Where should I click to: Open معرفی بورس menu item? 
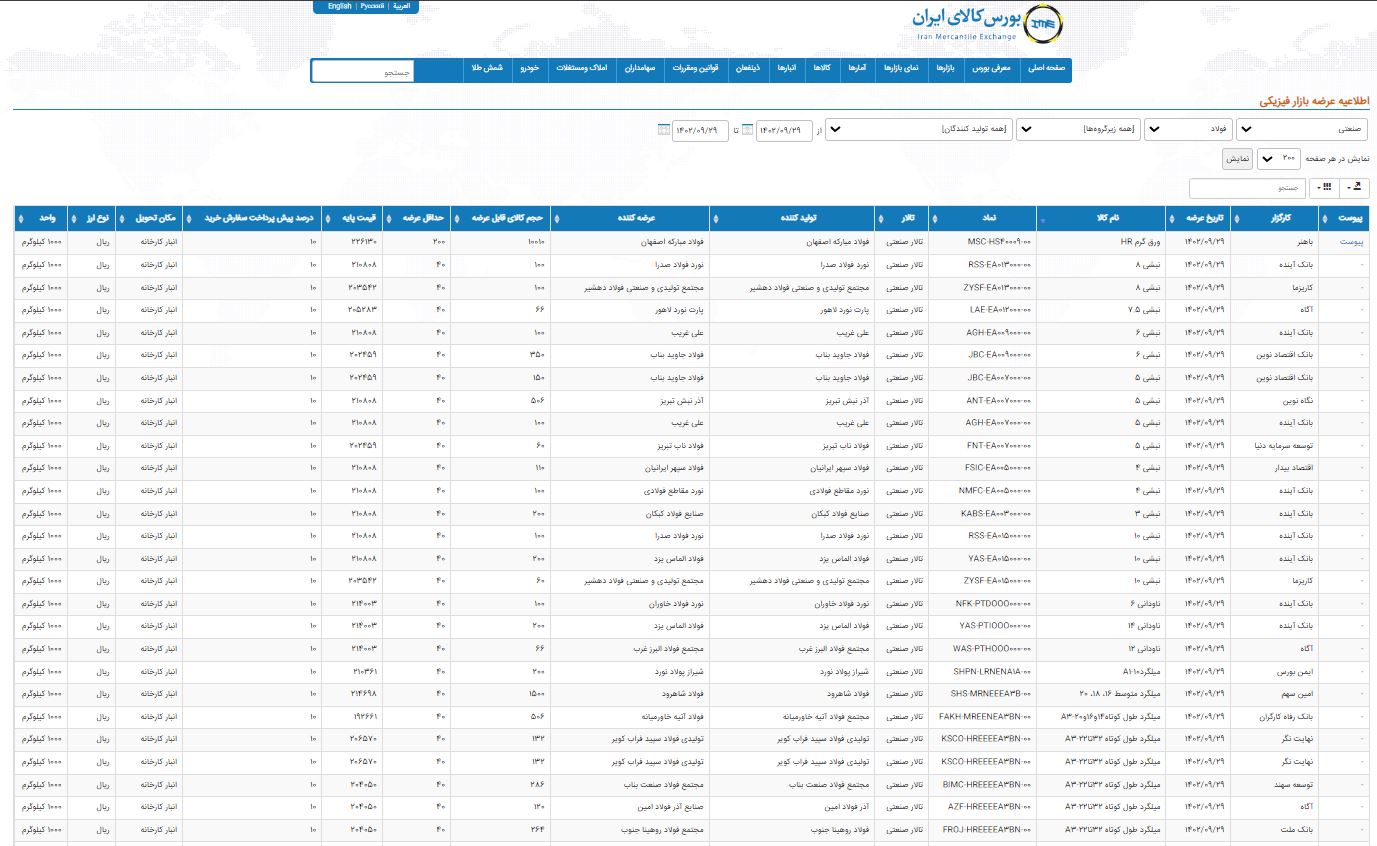[993, 68]
